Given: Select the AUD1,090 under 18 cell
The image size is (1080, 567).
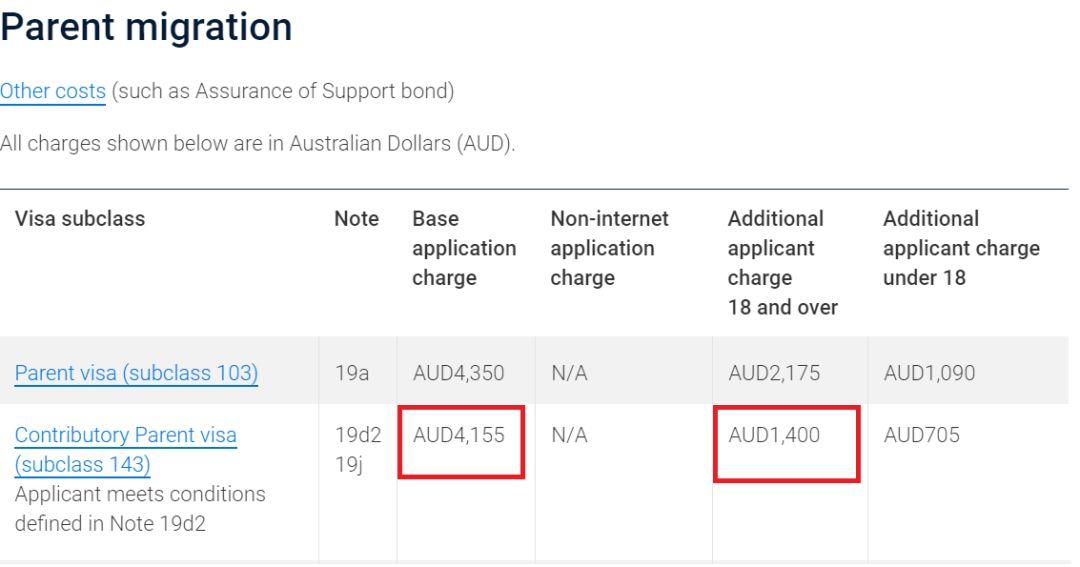Looking at the screenshot, I should [929, 373].
